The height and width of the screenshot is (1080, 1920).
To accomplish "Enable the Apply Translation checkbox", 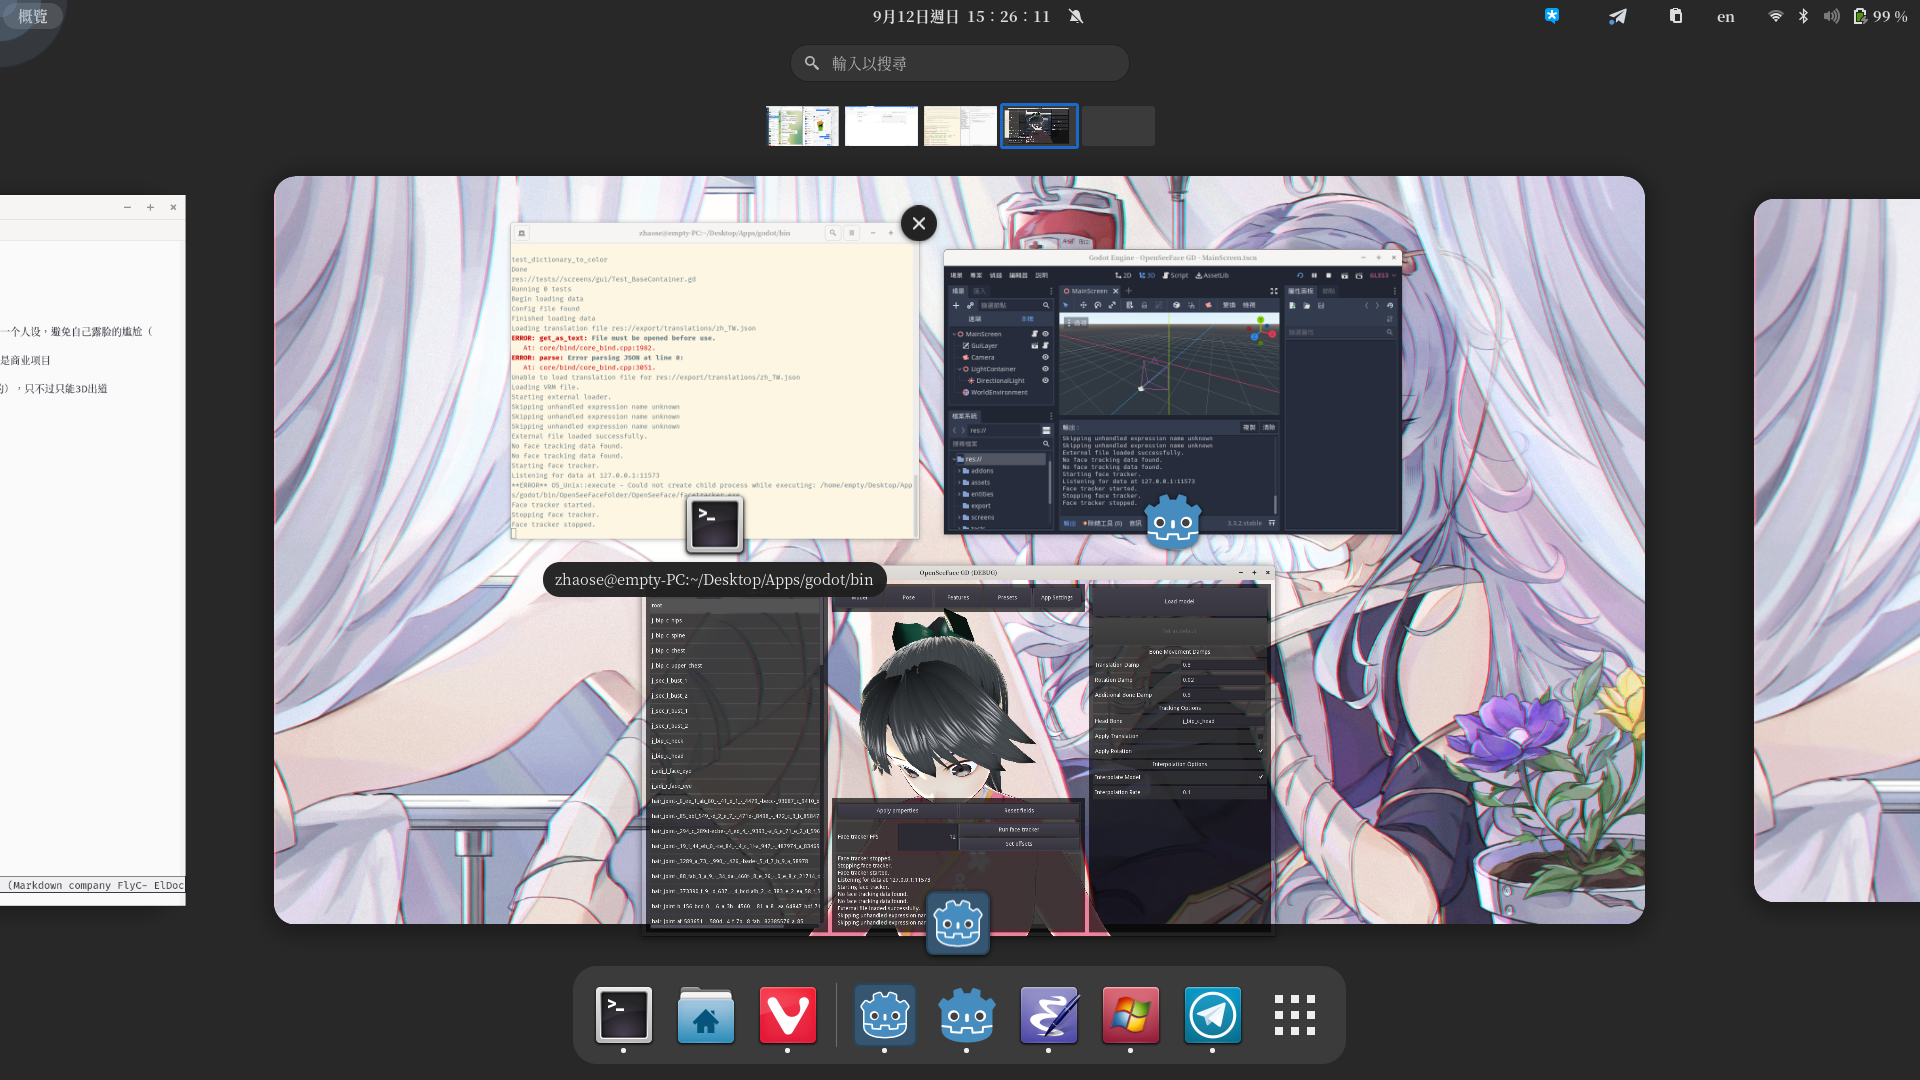I will point(1260,736).
